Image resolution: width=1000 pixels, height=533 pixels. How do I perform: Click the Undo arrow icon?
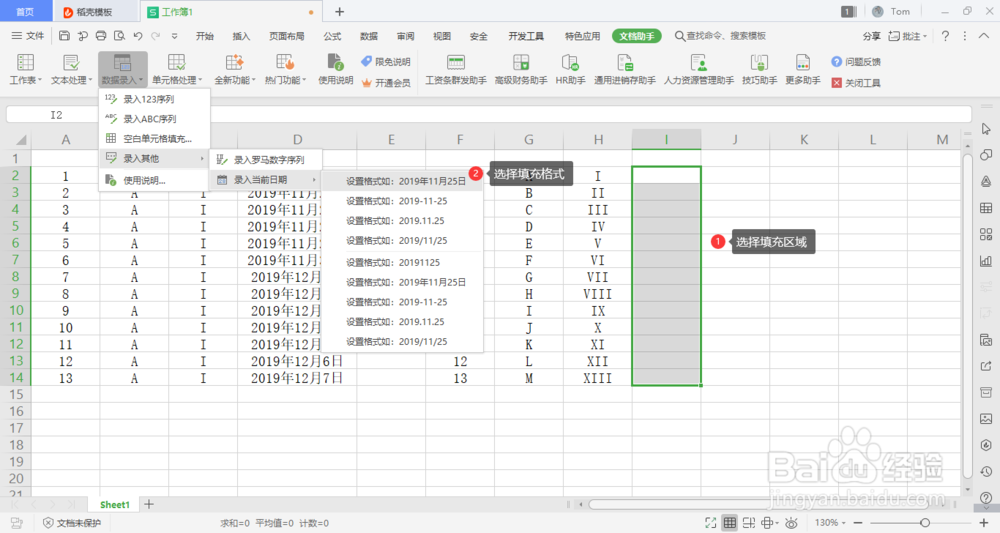coord(138,36)
